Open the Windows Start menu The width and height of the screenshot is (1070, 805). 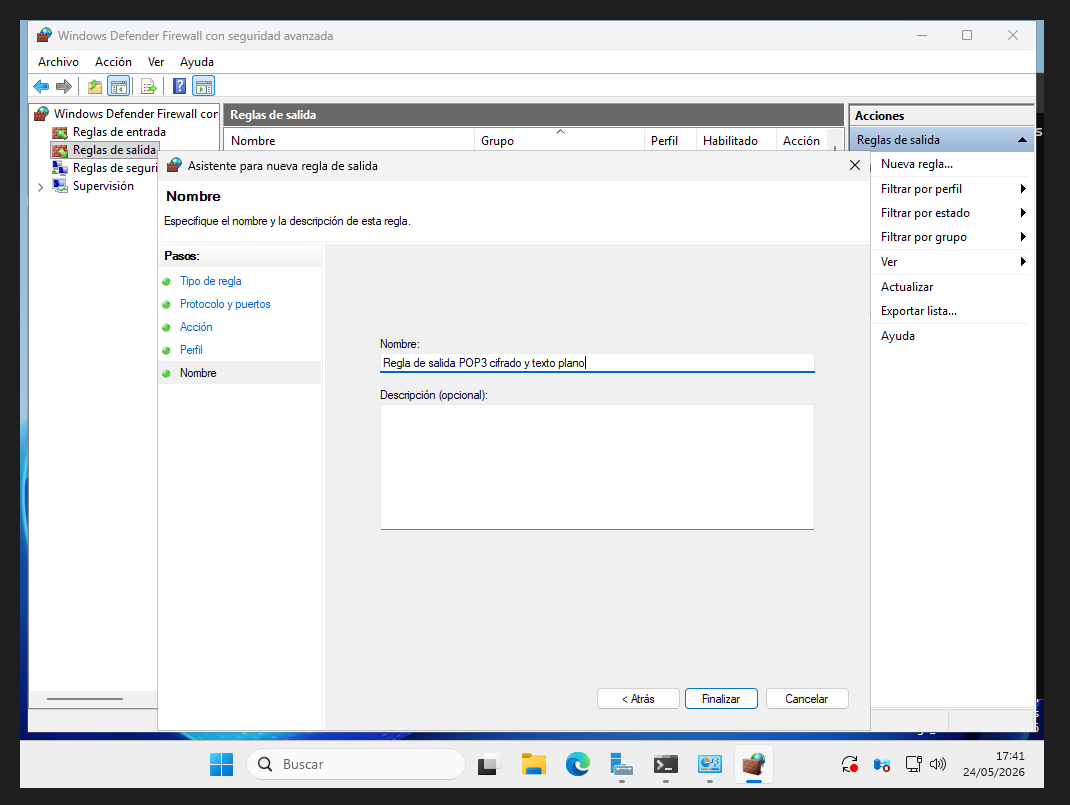221,765
